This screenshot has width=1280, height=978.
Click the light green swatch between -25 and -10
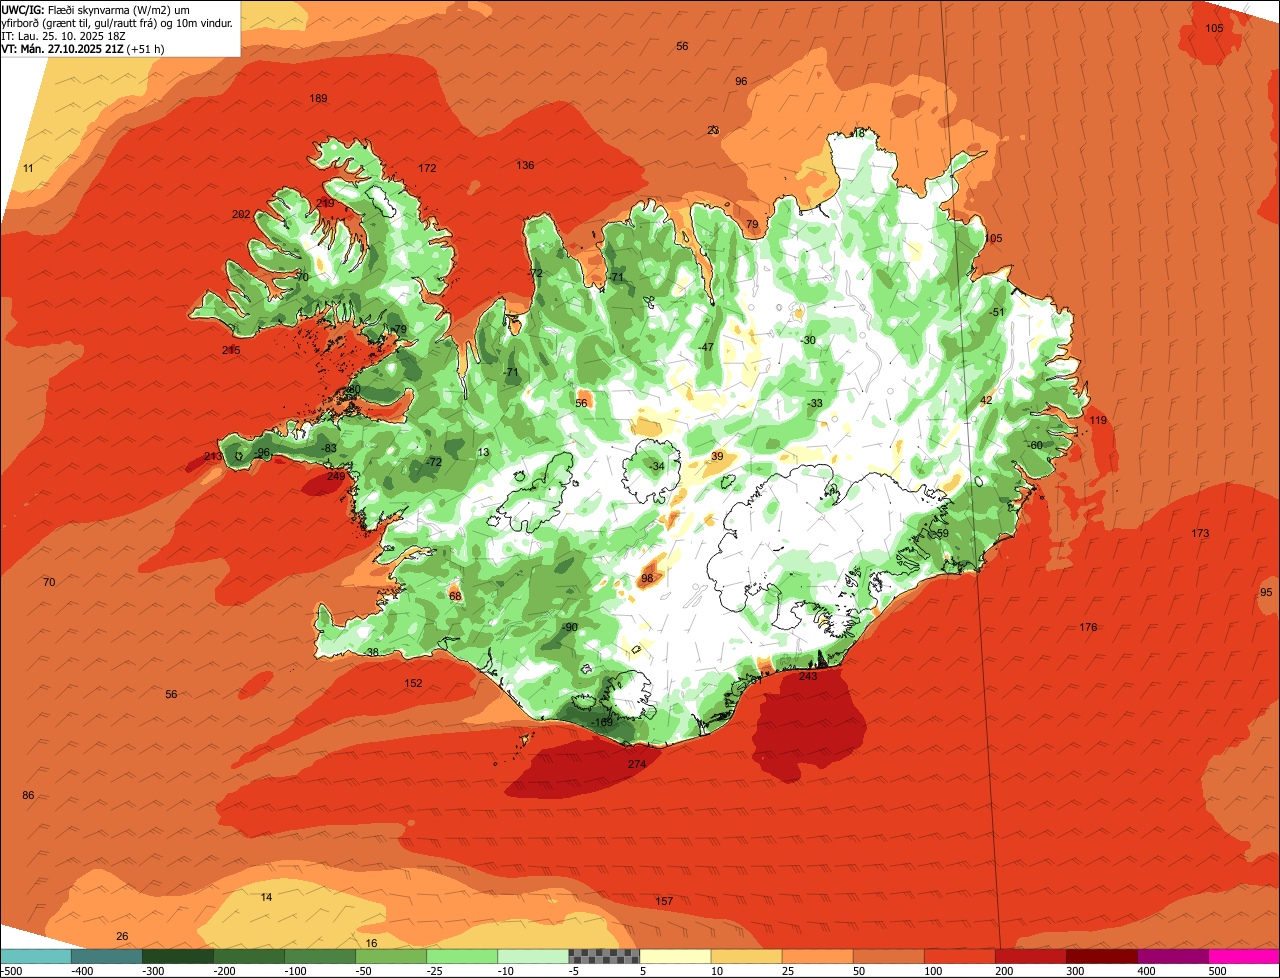pyautogui.click(x=462, y=956)
